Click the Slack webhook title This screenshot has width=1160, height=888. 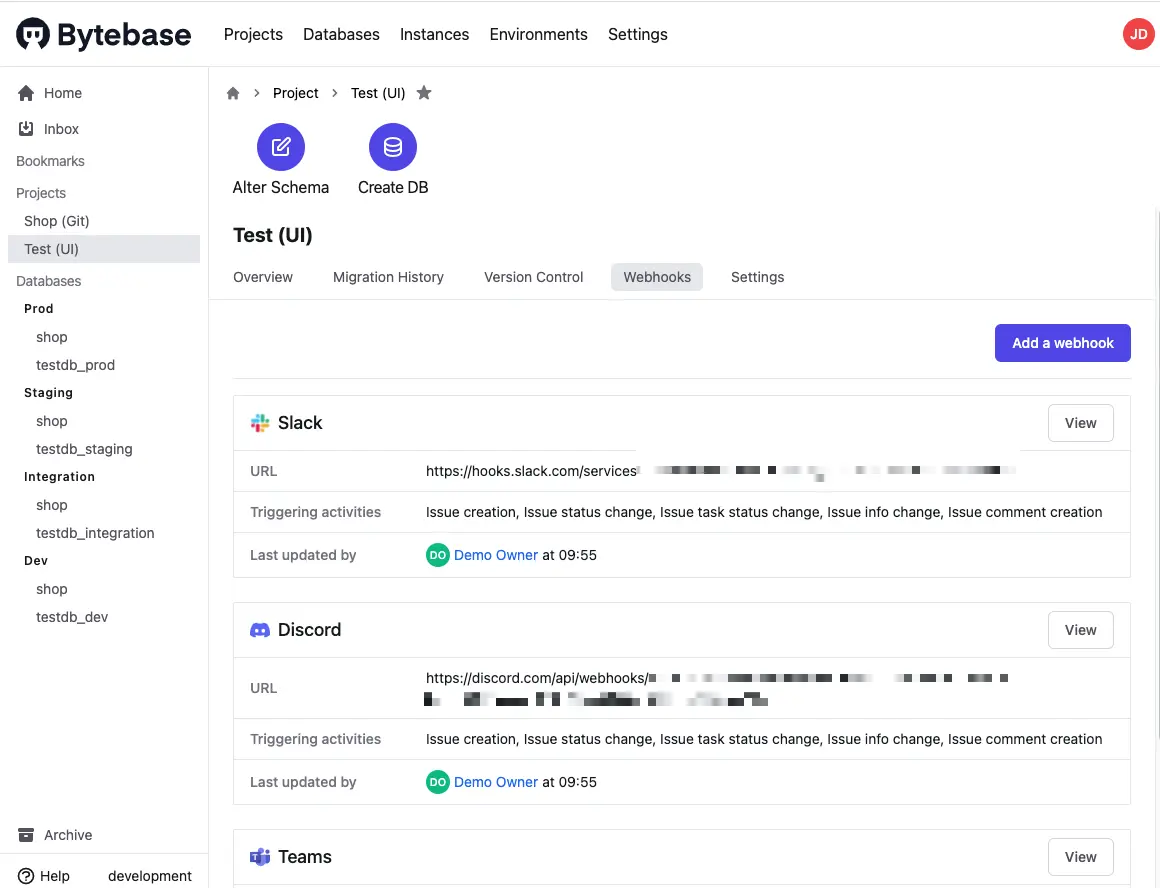300,423
